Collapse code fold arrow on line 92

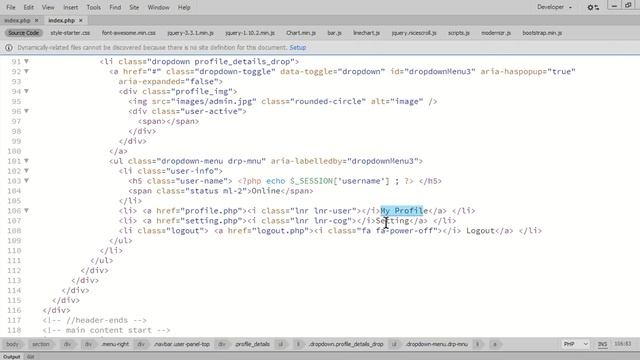point(26,71)
